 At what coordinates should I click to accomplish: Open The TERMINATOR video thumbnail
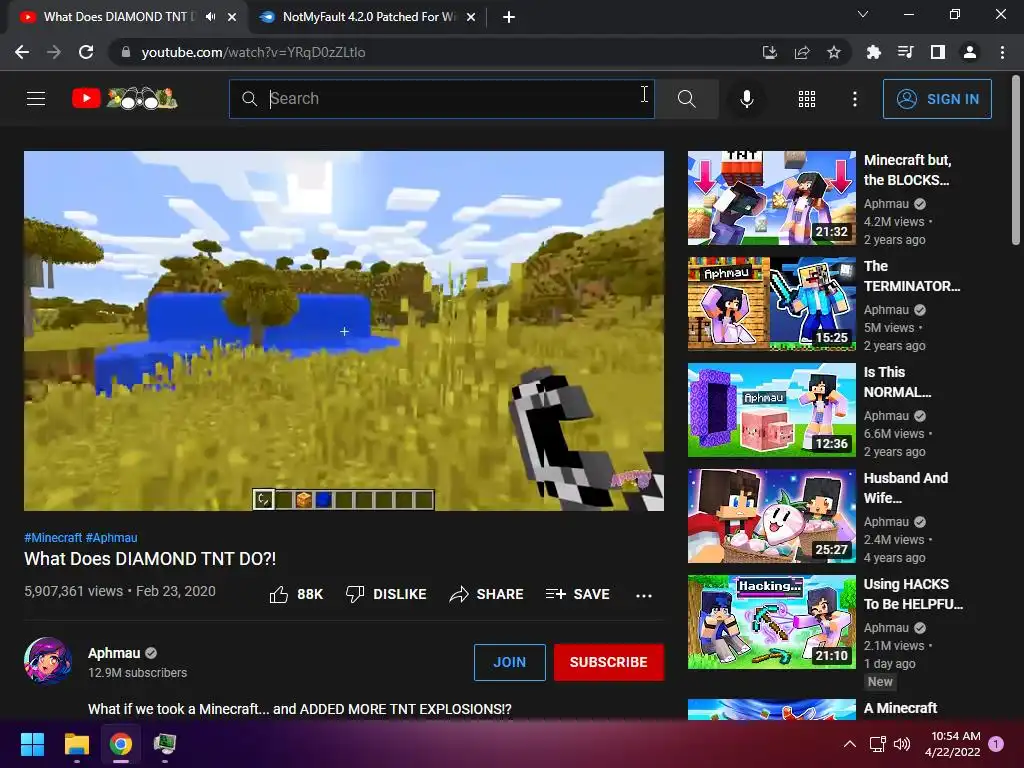pos(772,304)
